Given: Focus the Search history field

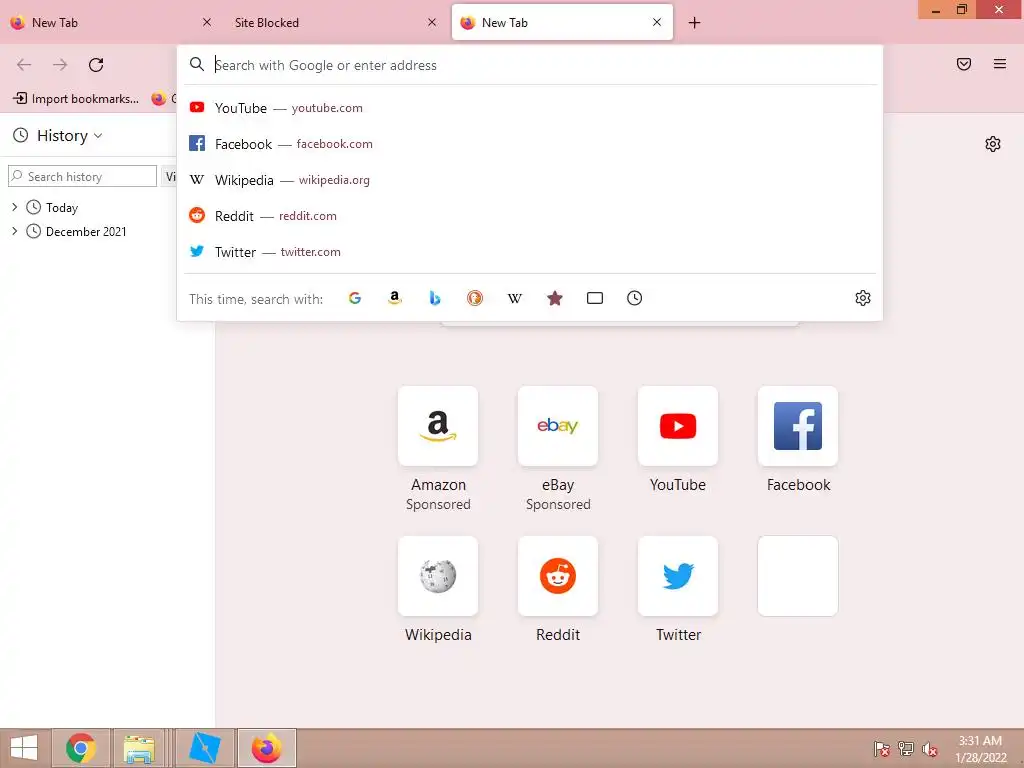Looking at the screenshot, I should 82,176.
